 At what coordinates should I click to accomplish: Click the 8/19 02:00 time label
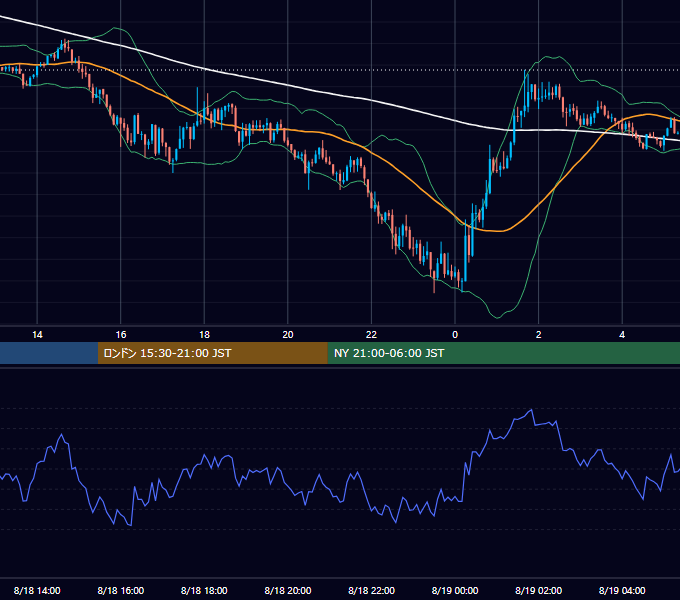pos(539,590)
